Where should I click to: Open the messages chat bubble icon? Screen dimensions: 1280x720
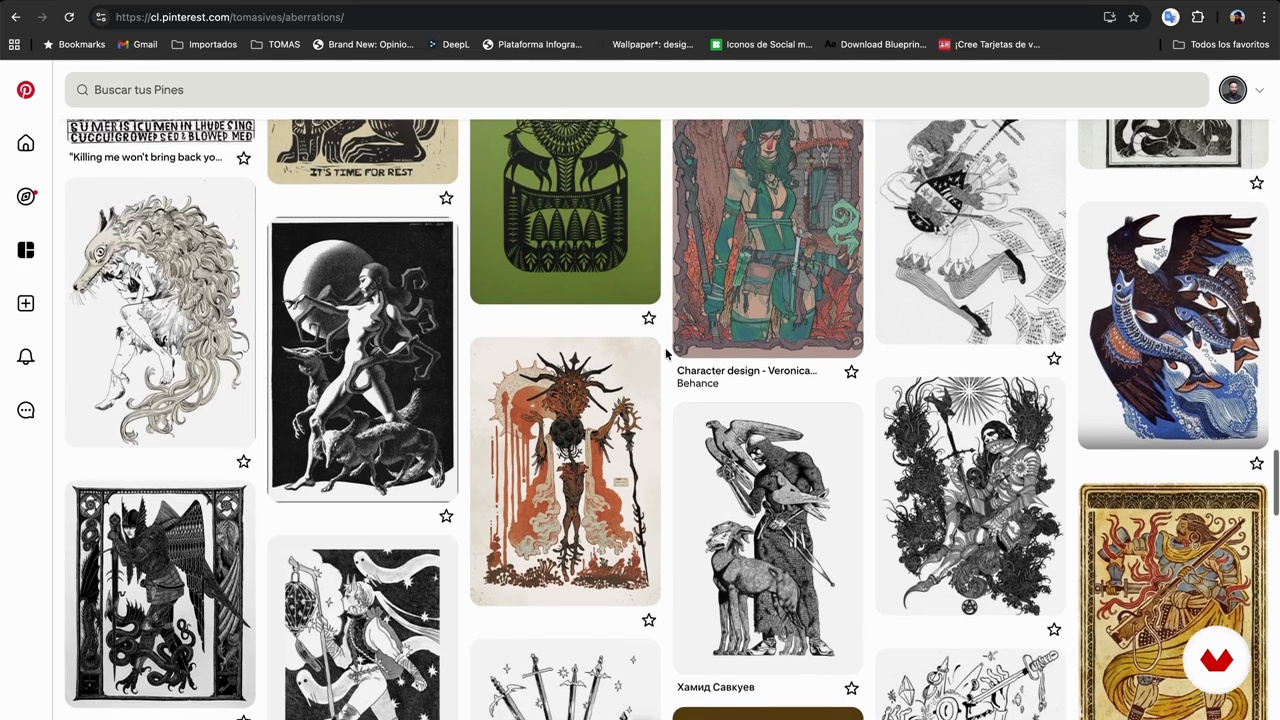click(x=26, y=410)
